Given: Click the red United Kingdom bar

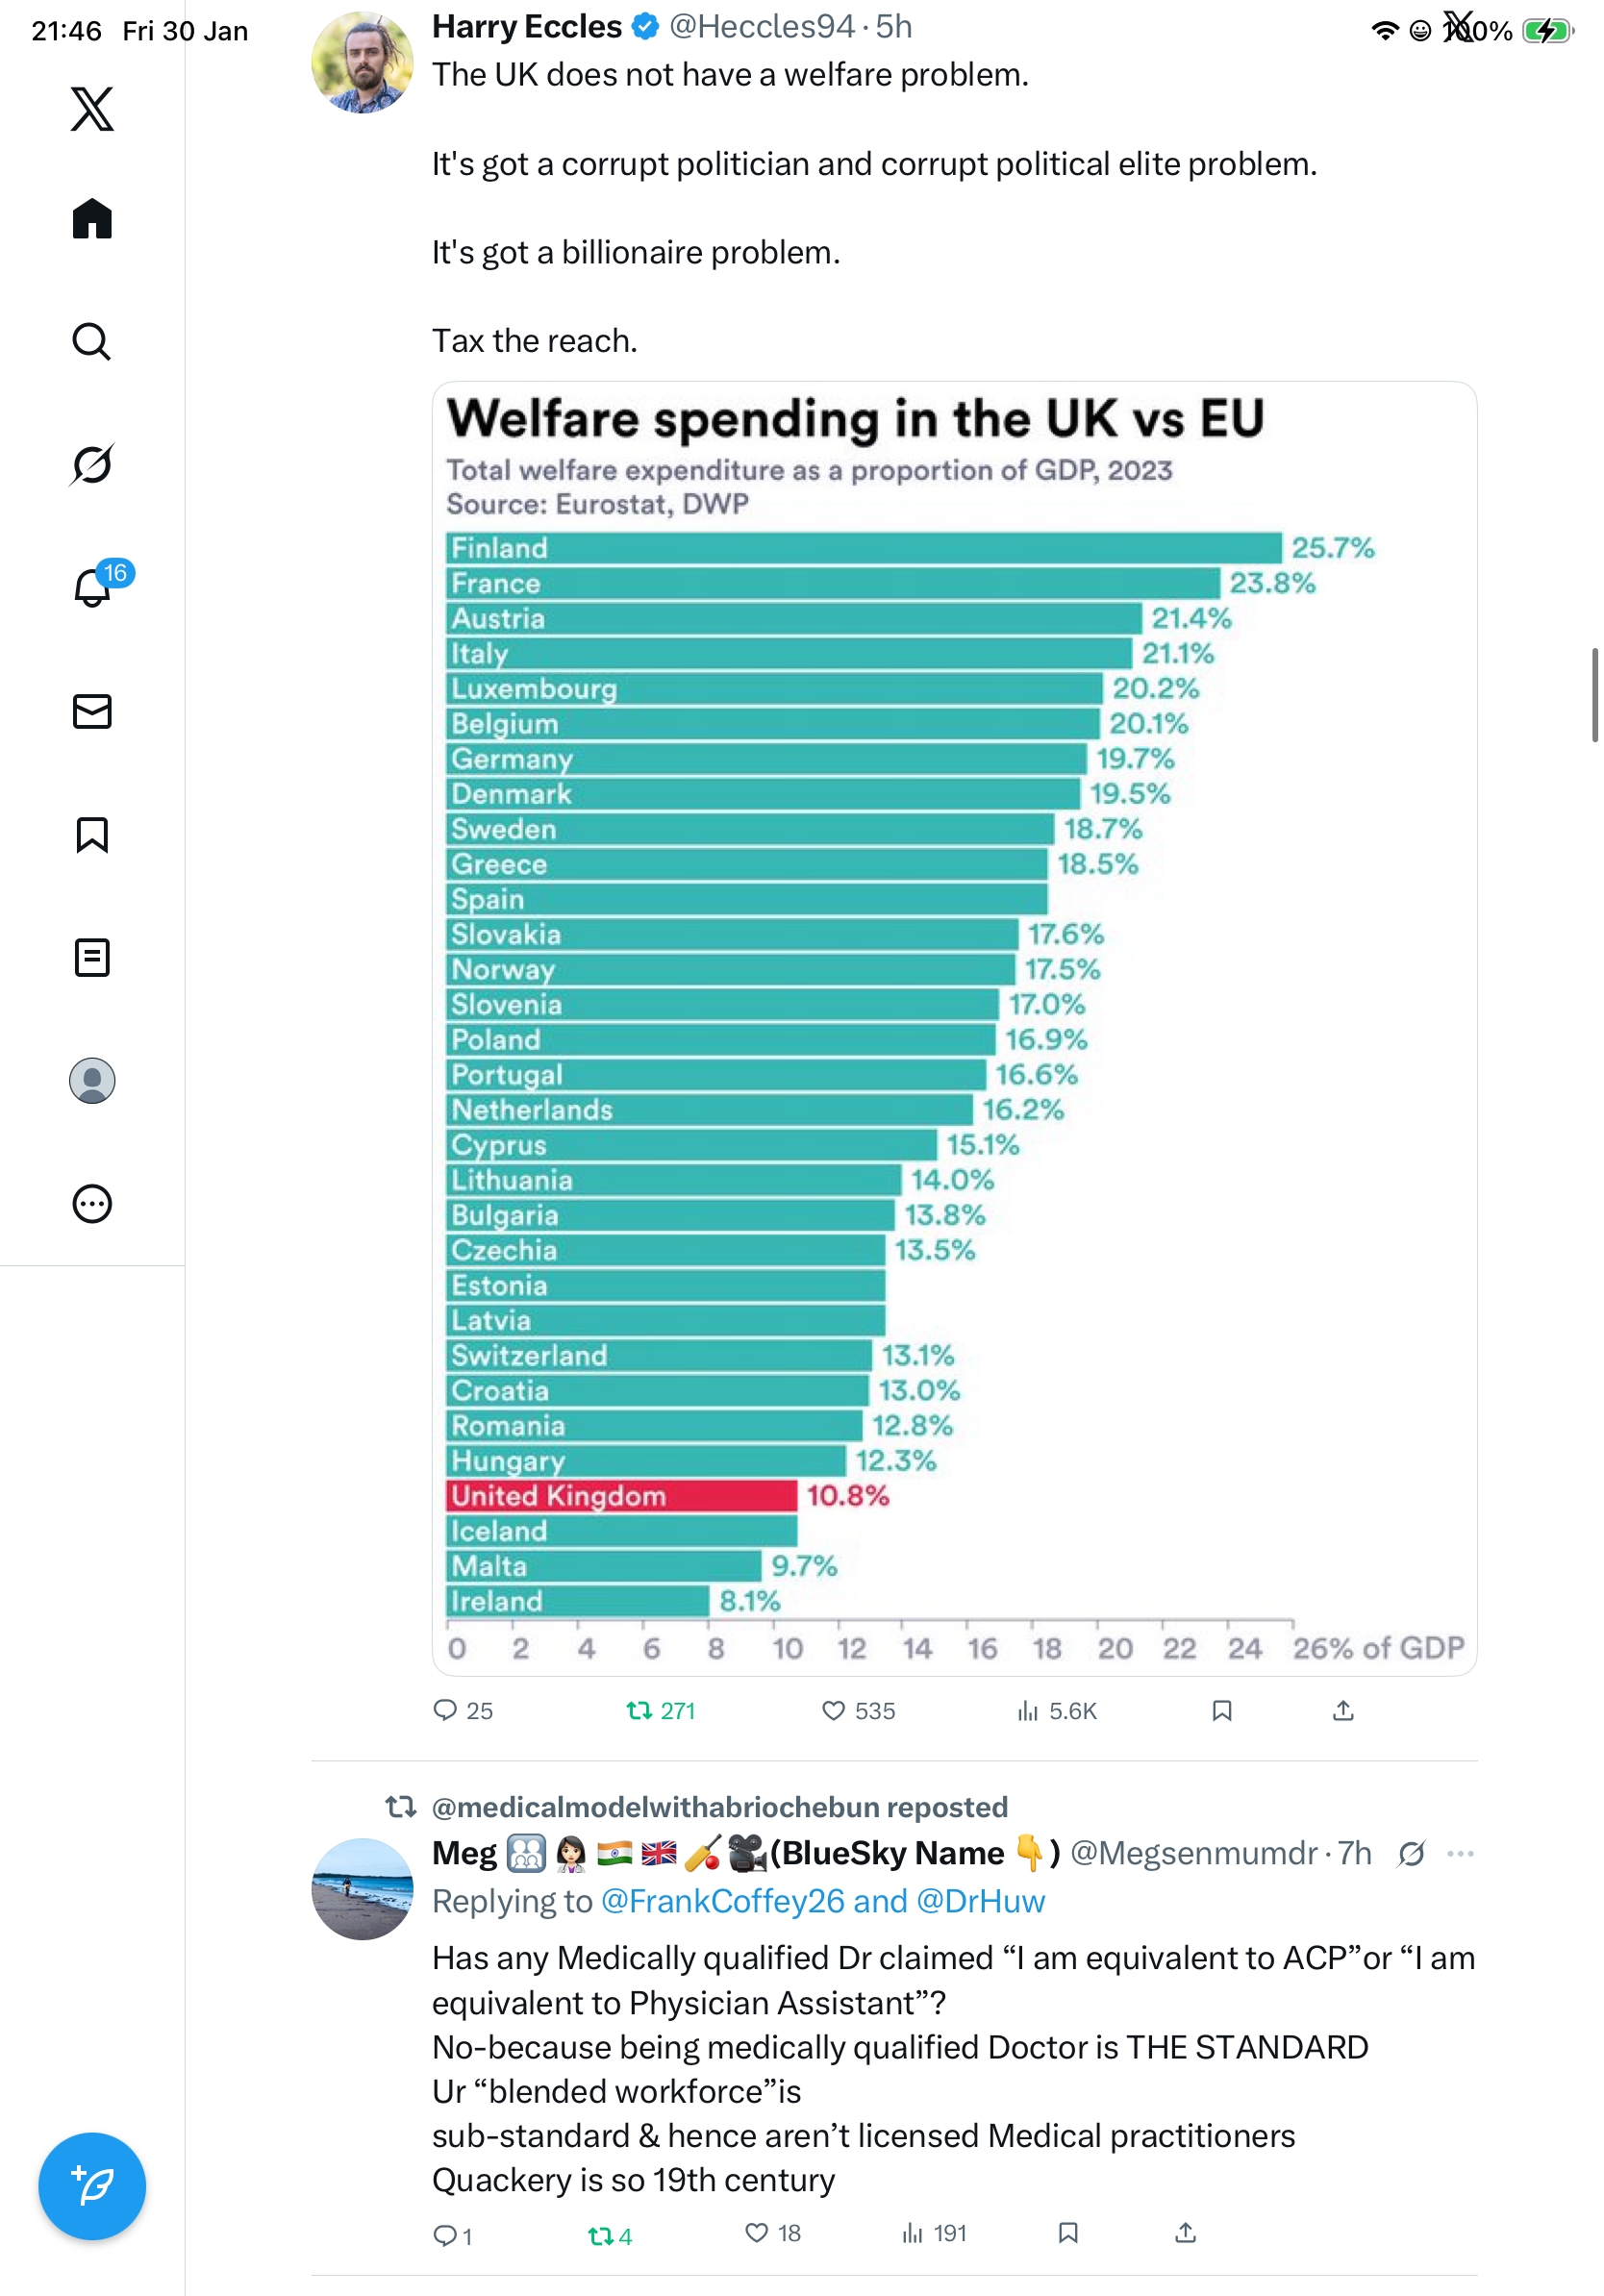Looking at the screenshot, I should (x=621, y=1495).
